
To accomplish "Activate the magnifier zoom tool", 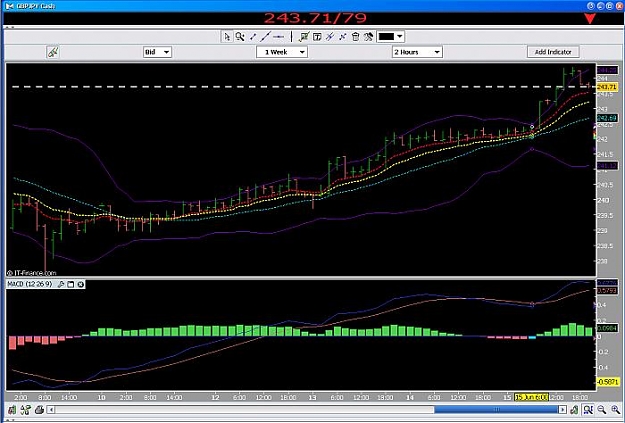I will click(x=240, y=37).
